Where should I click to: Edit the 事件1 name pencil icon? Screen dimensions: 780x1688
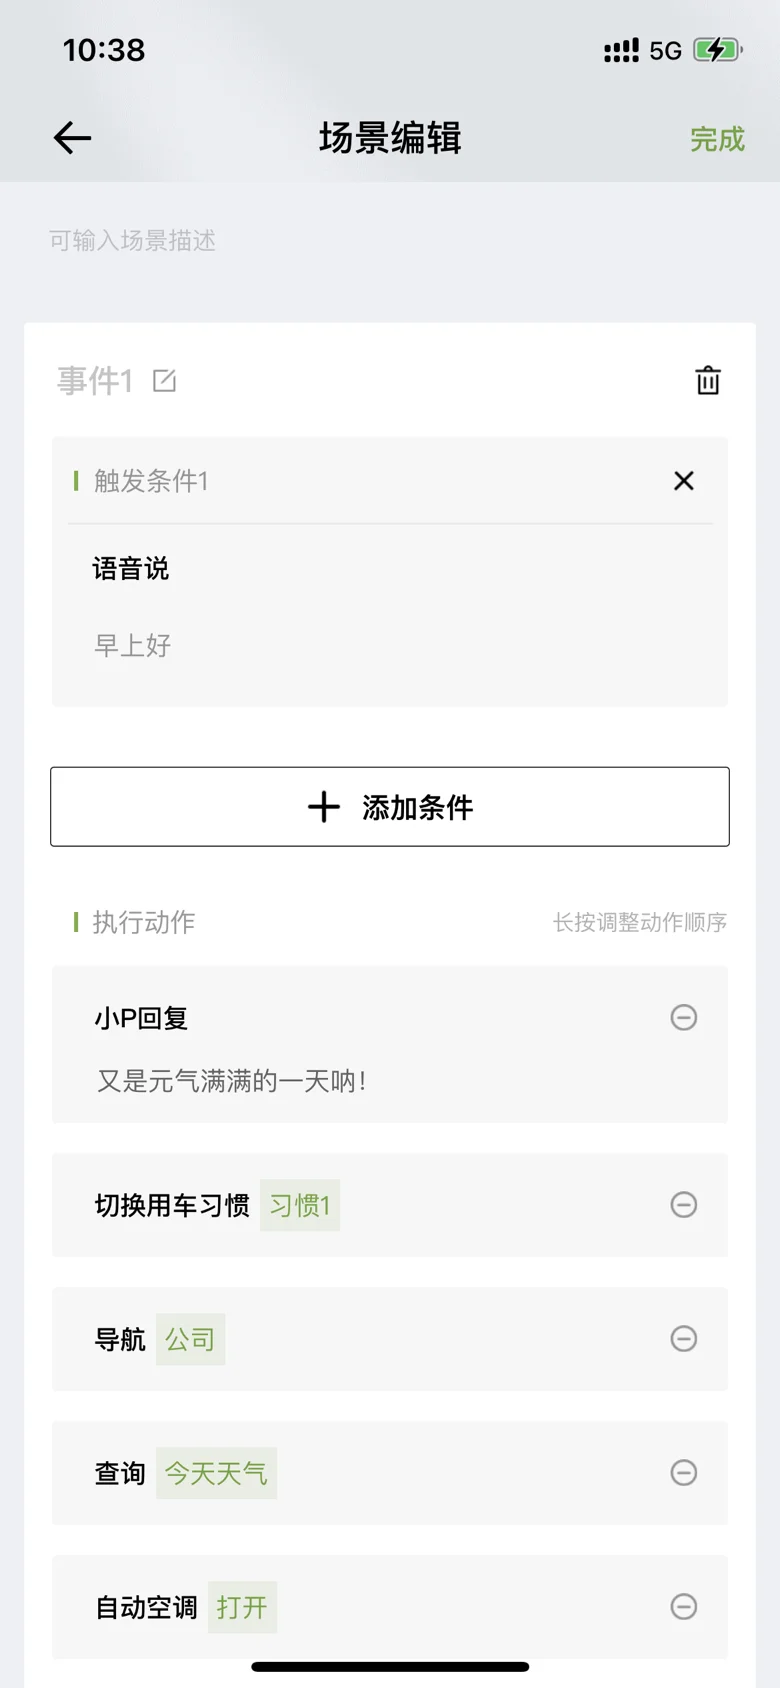coord(165,380)
